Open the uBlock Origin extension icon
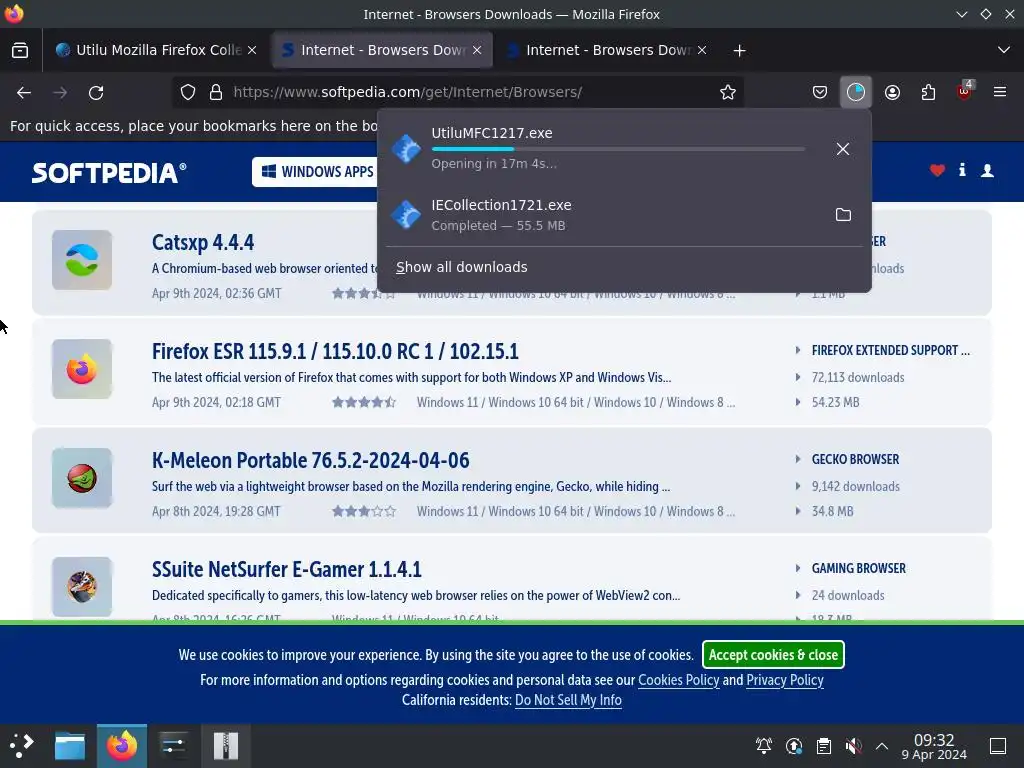This screenshot has height=768, width=1024. coord(965,91)
